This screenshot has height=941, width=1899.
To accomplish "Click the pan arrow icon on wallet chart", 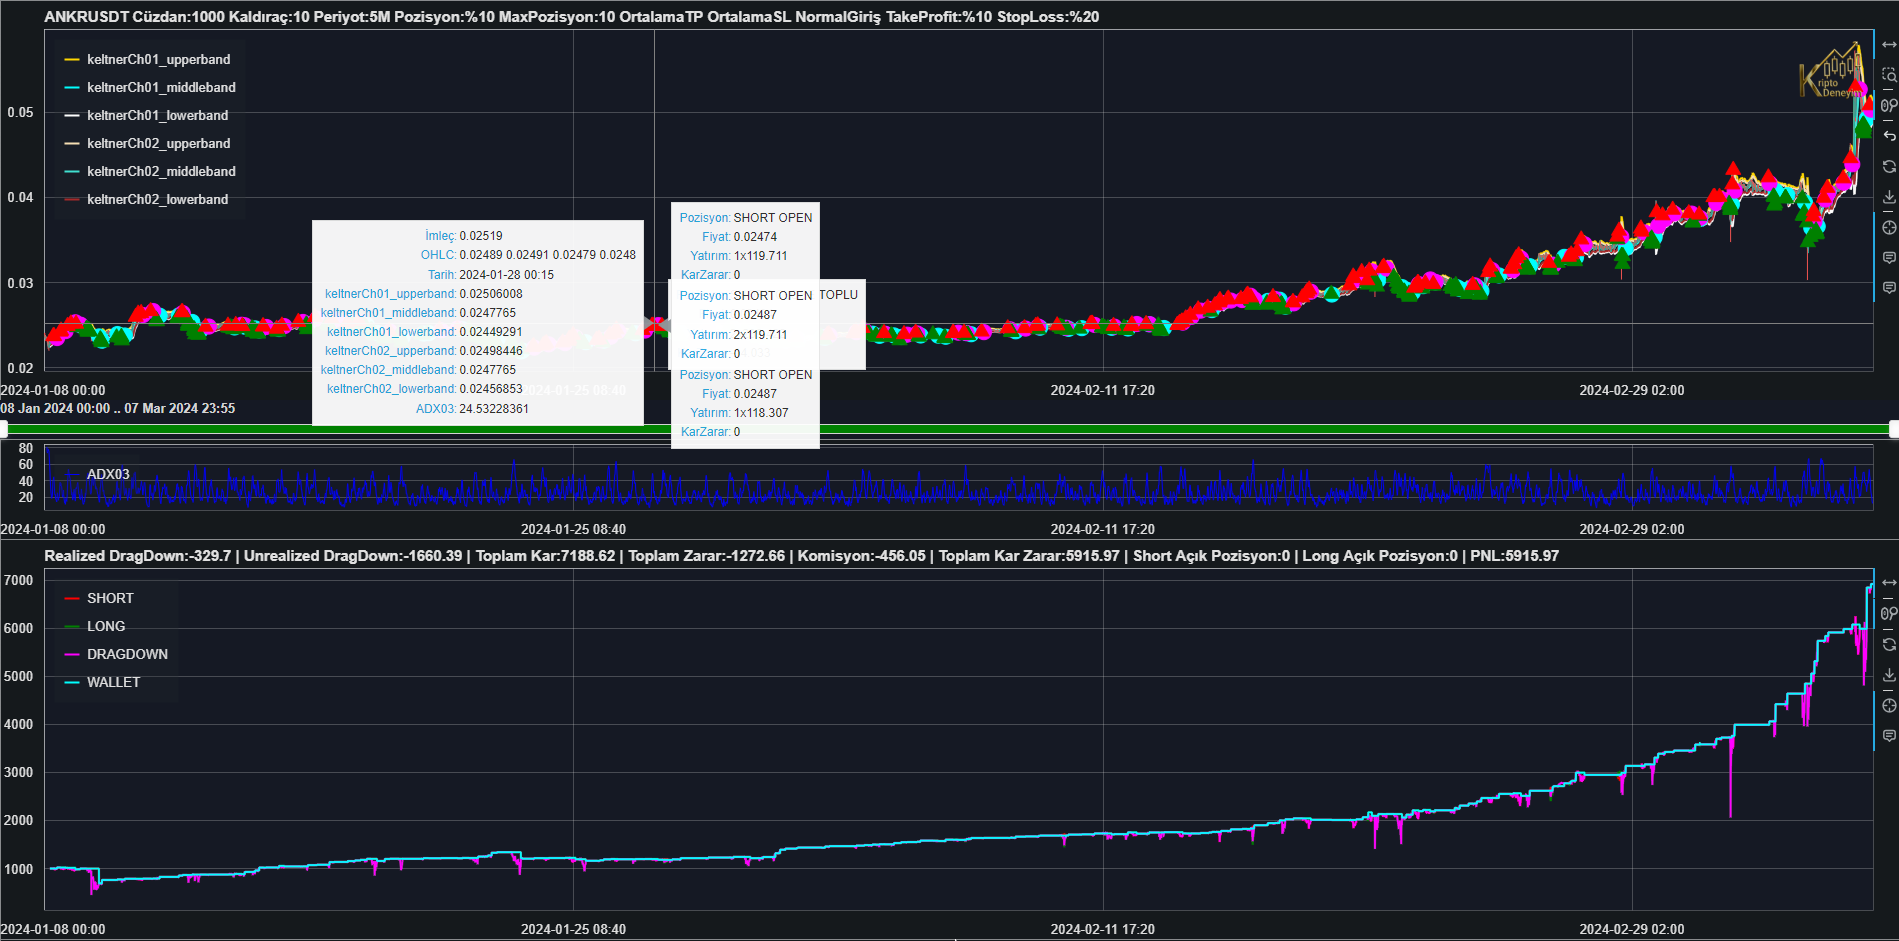I will pos(1888,583).
